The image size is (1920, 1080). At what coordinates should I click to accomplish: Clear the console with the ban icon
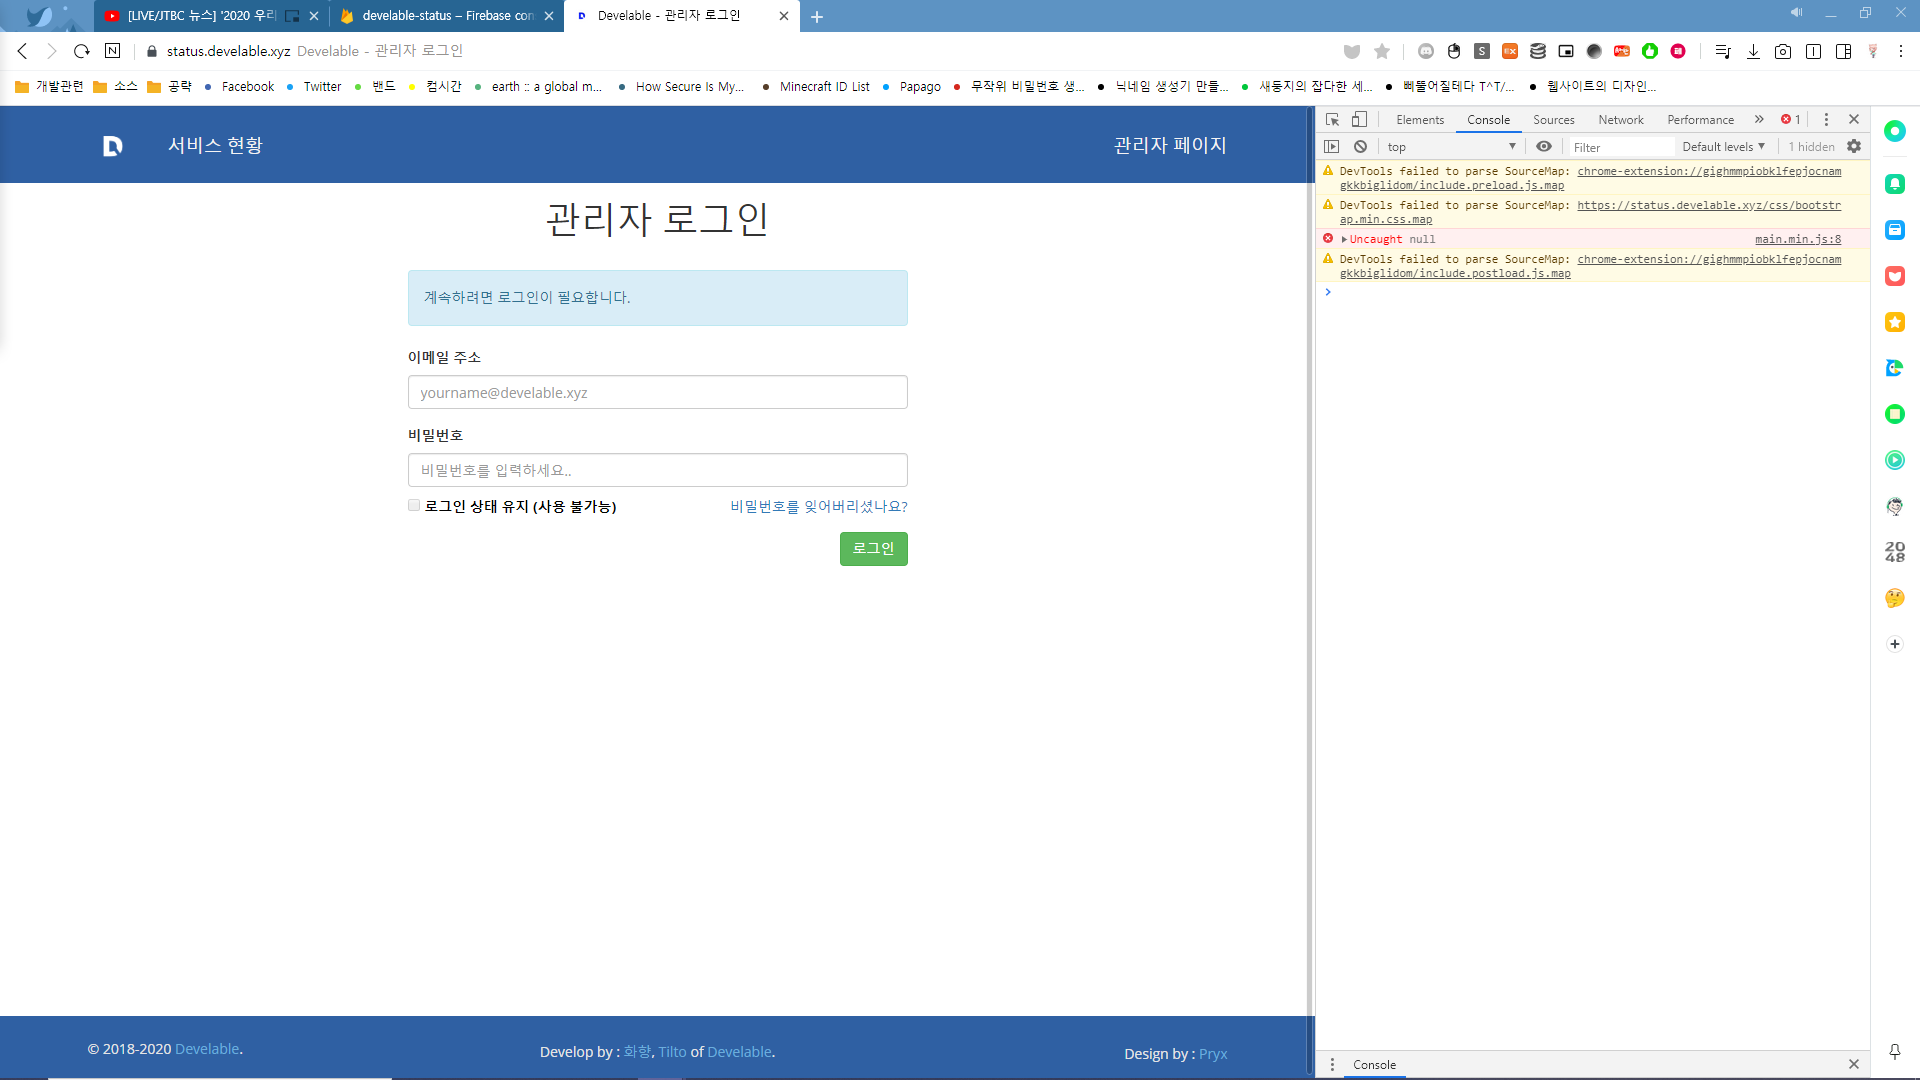click(x=1360, y=146)
